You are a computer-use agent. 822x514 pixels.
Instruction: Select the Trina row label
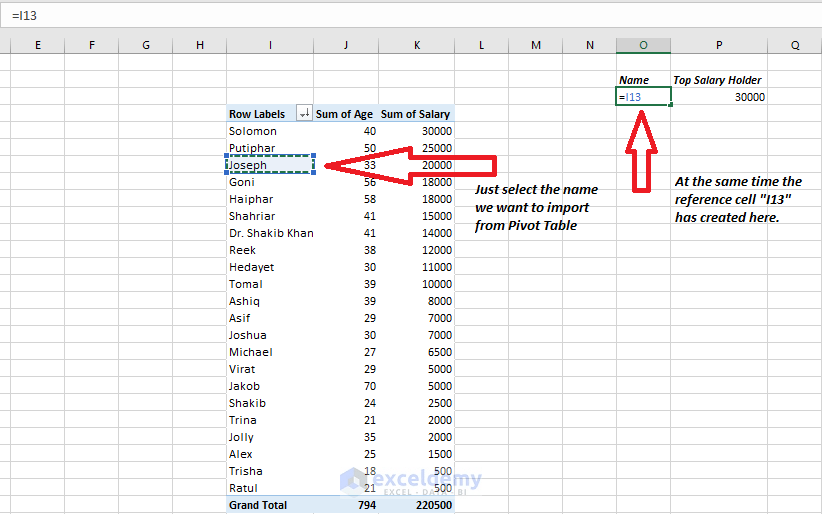270,420
